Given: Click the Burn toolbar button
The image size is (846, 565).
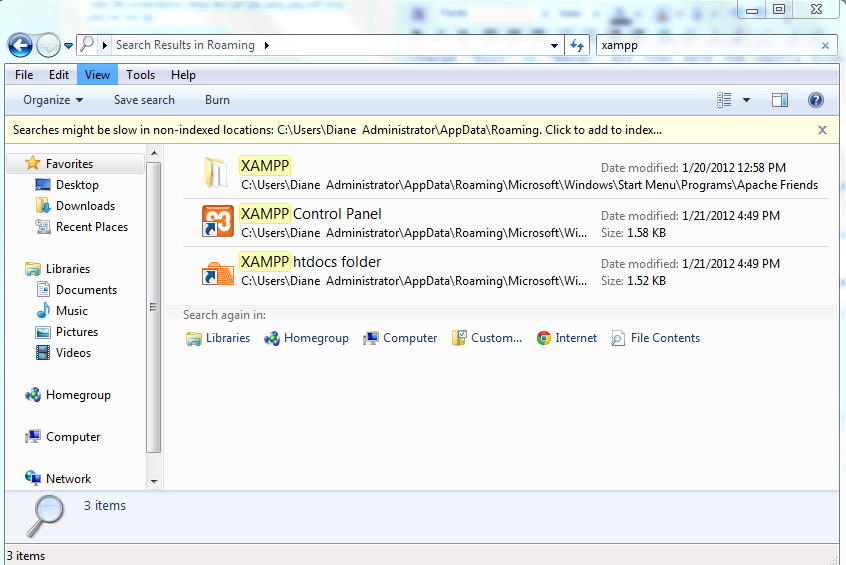Looking at the screenshot, I should 217,100.
